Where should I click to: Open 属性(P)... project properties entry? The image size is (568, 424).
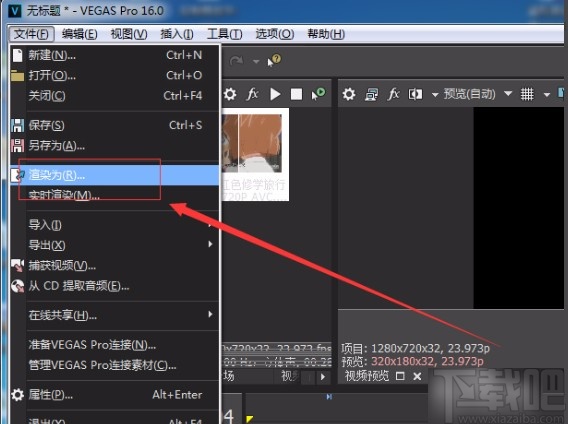114,395
